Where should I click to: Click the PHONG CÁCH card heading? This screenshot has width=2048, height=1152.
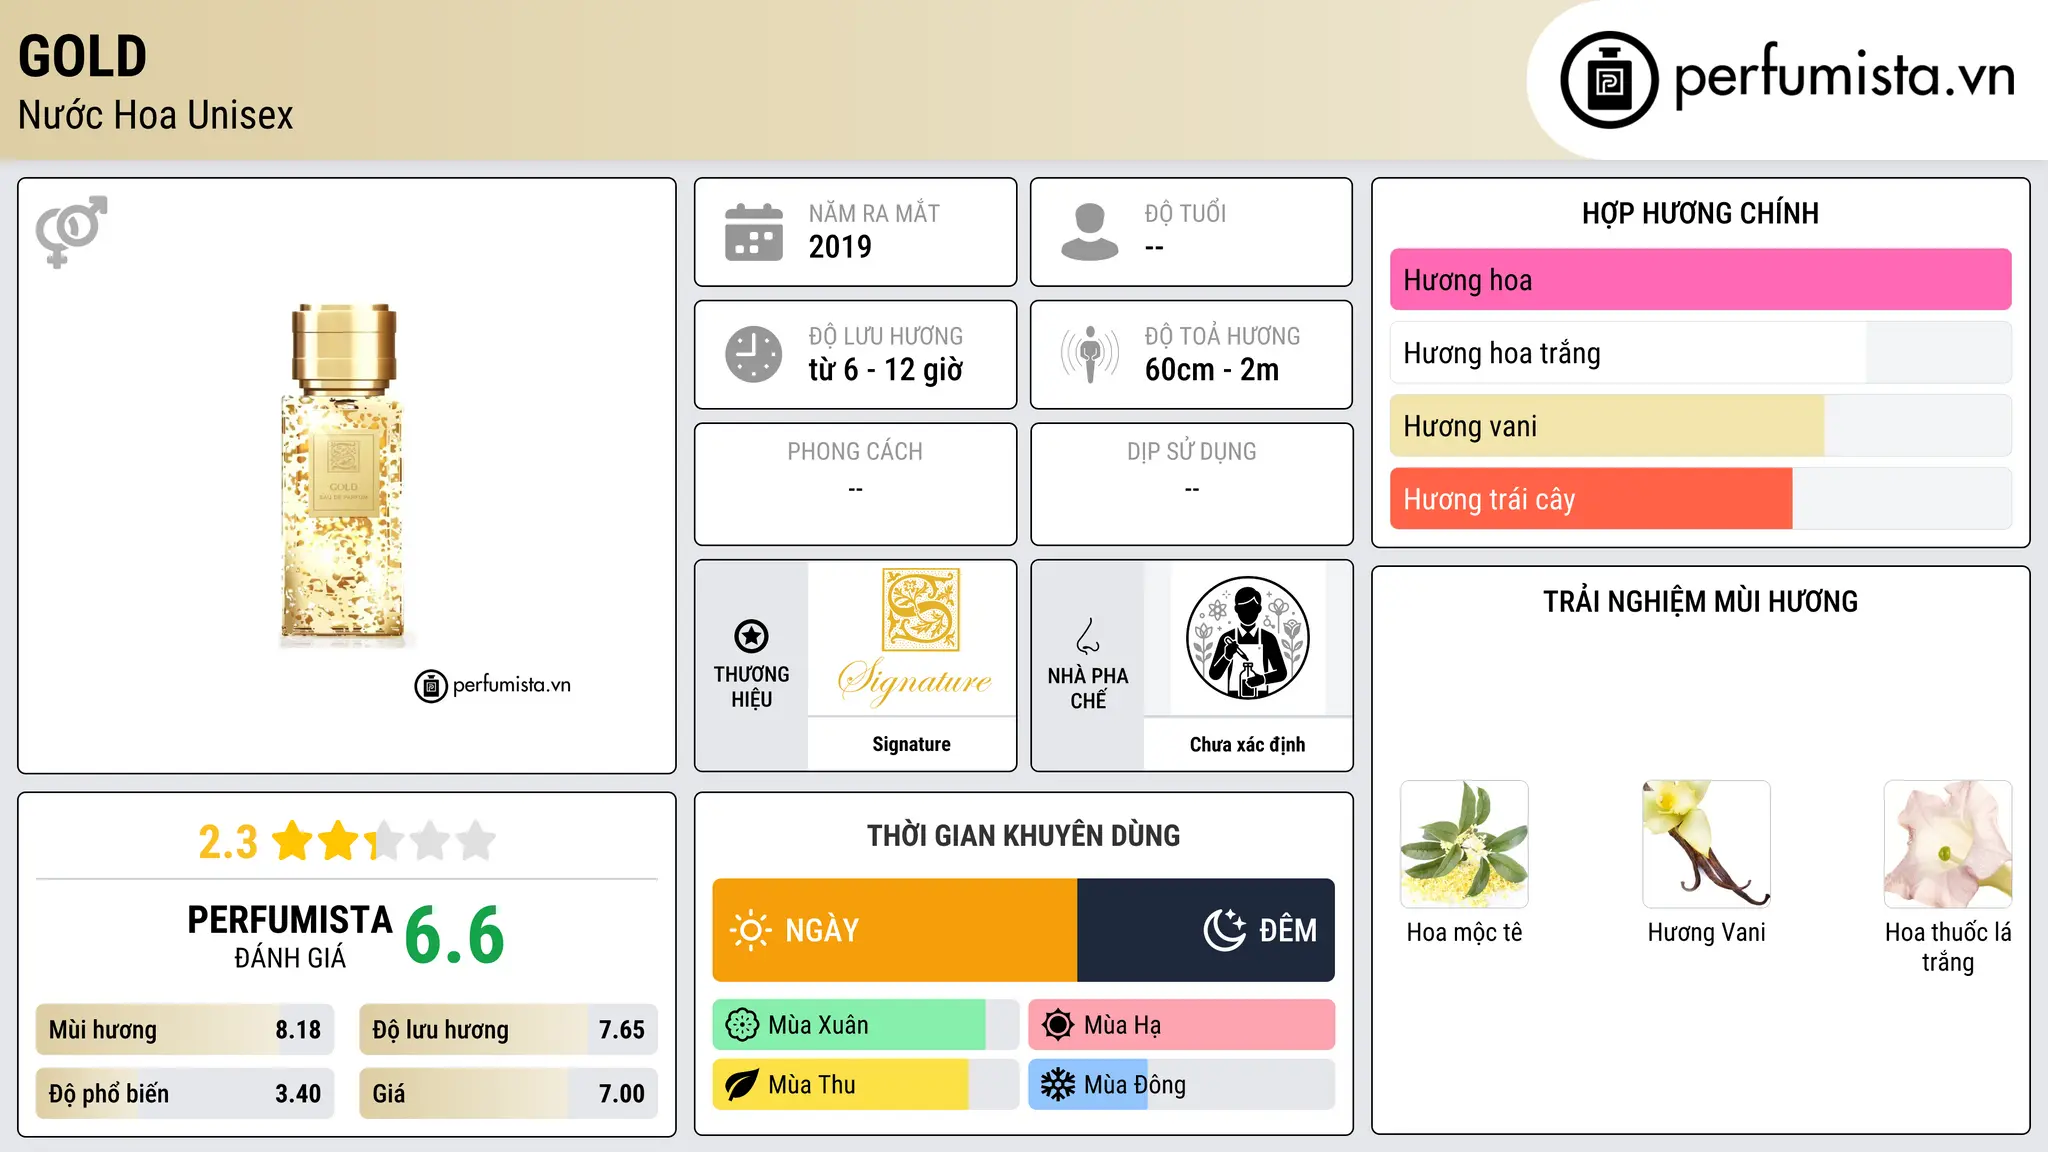click(855, 452)
